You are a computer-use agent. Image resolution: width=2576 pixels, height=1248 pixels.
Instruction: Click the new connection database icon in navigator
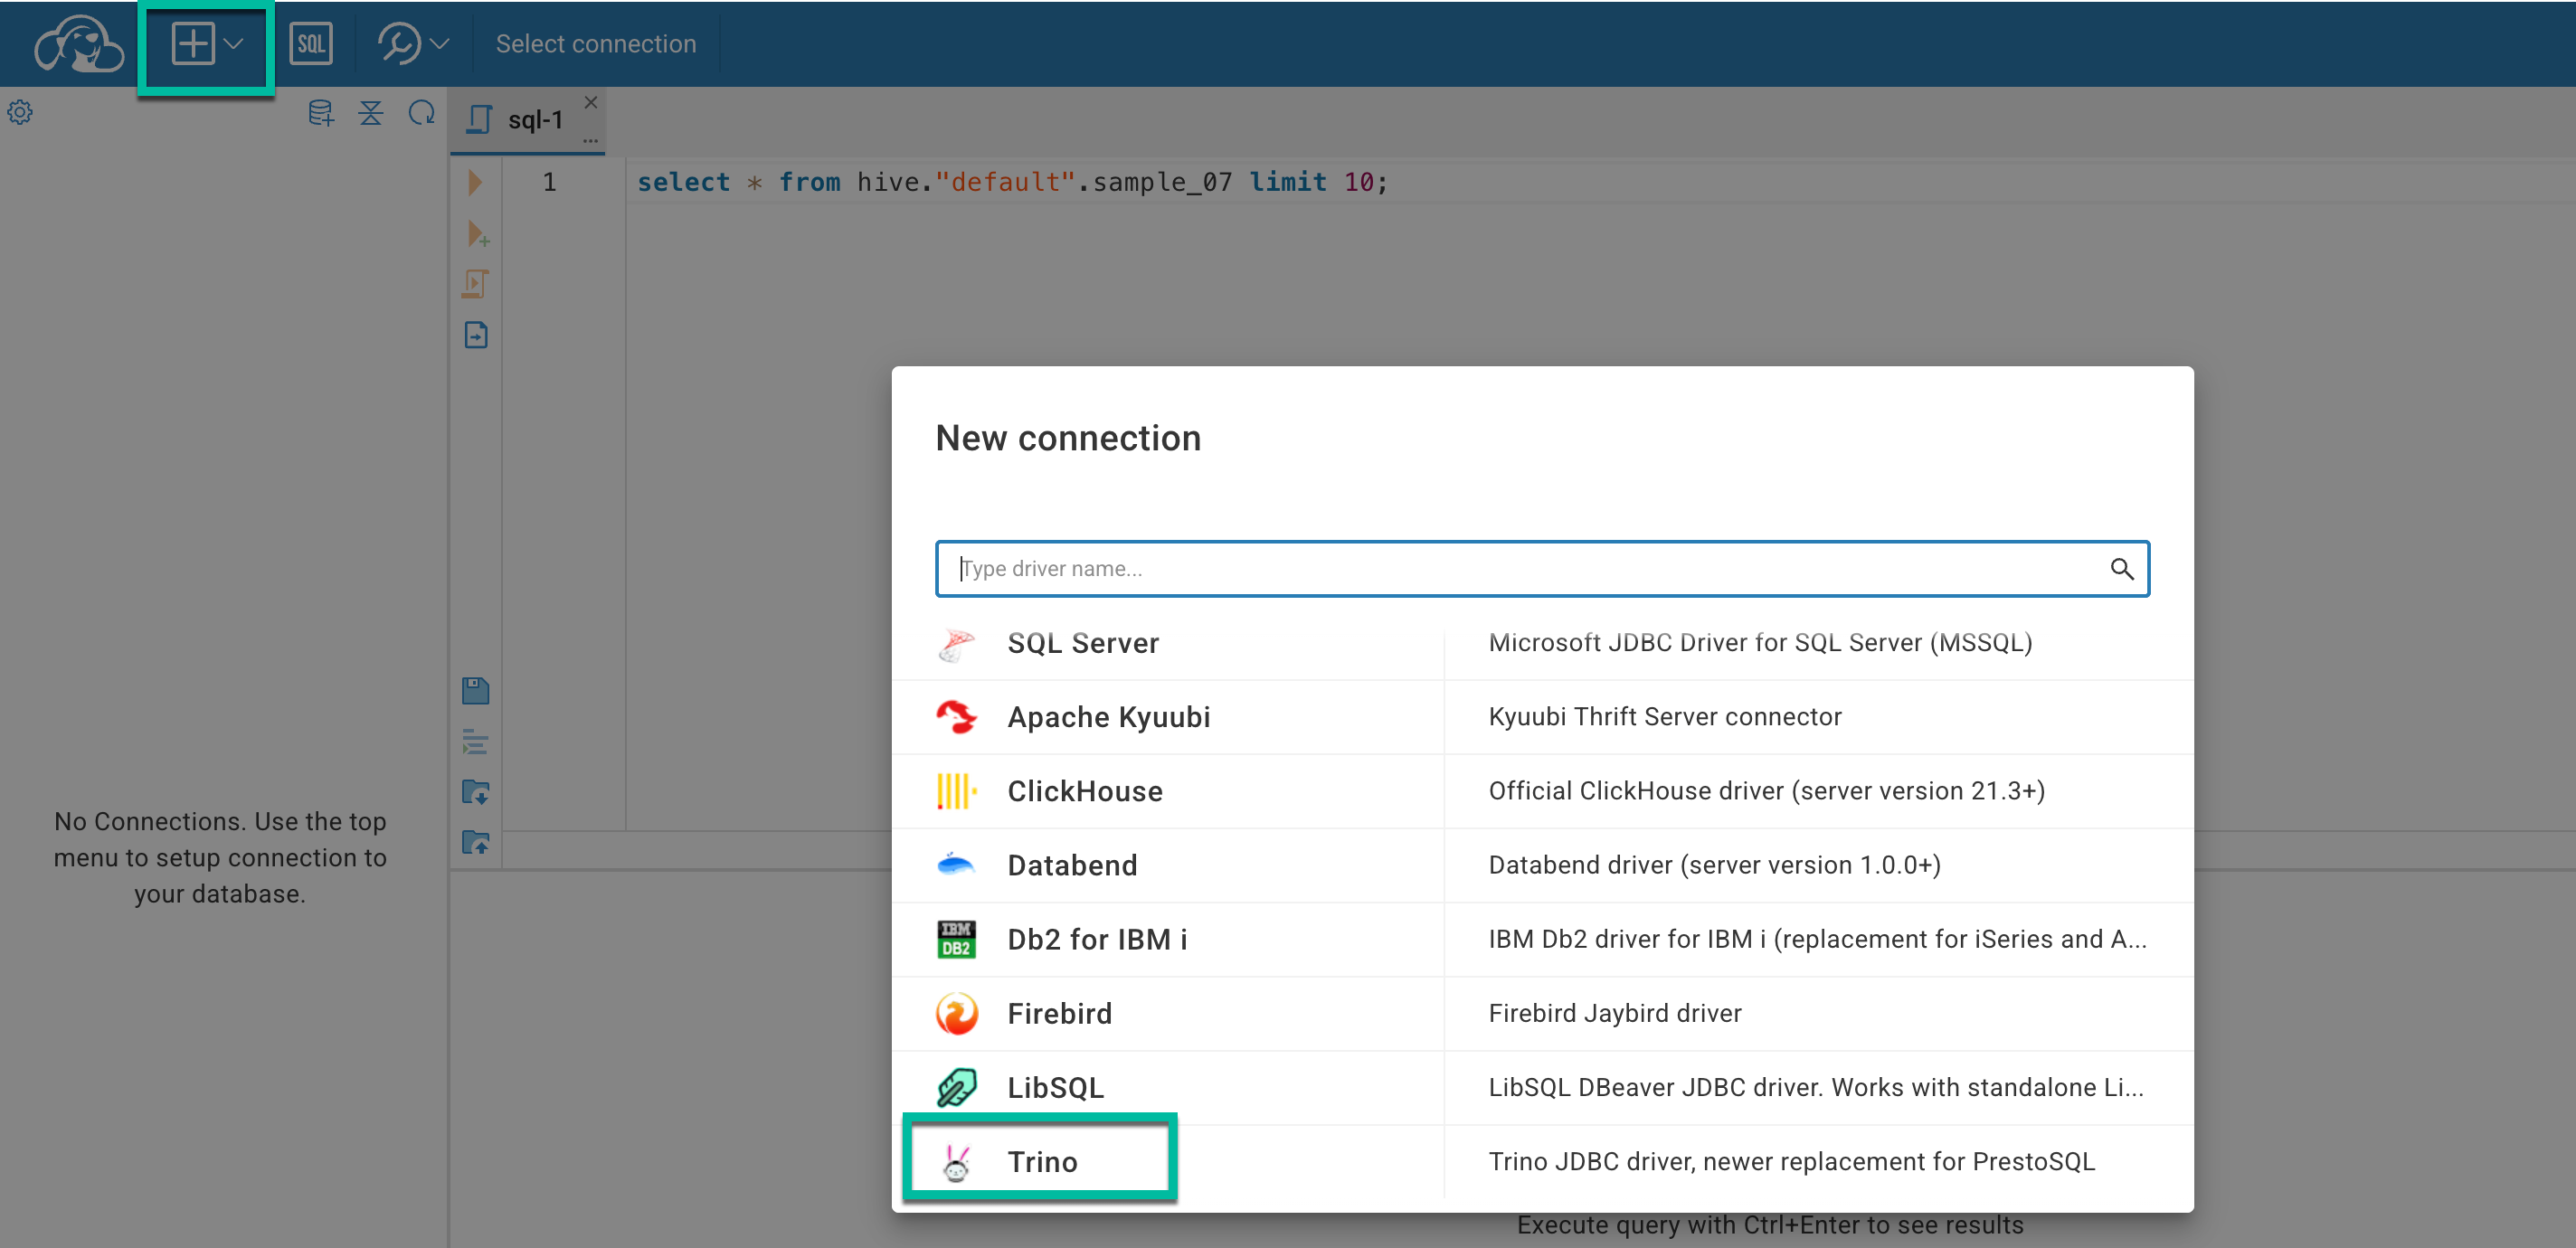coord(320,113)
